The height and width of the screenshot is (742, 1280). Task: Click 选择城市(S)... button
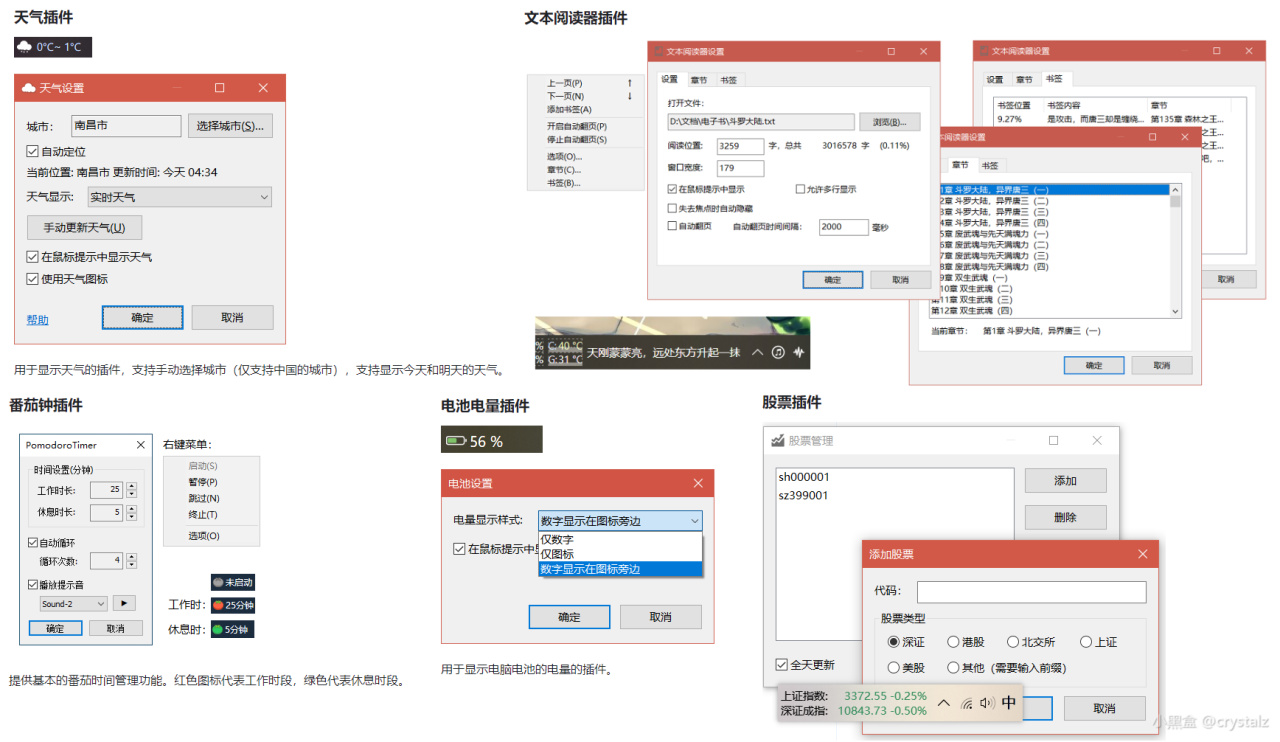pyautogui.click(x=231, y=126)
